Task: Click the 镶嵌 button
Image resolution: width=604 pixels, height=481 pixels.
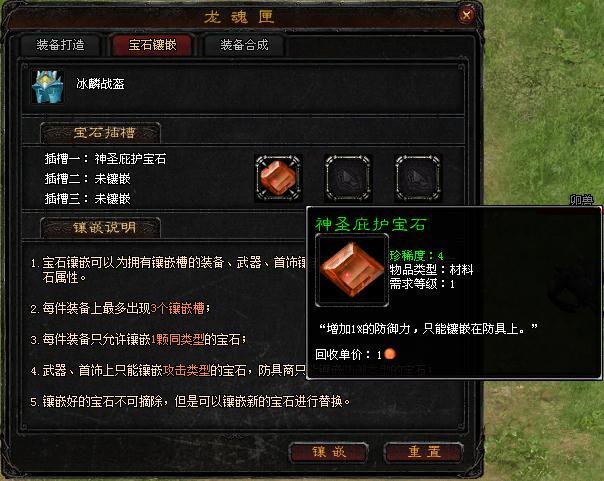Action: pyautogui.click(x=329, y=452)
